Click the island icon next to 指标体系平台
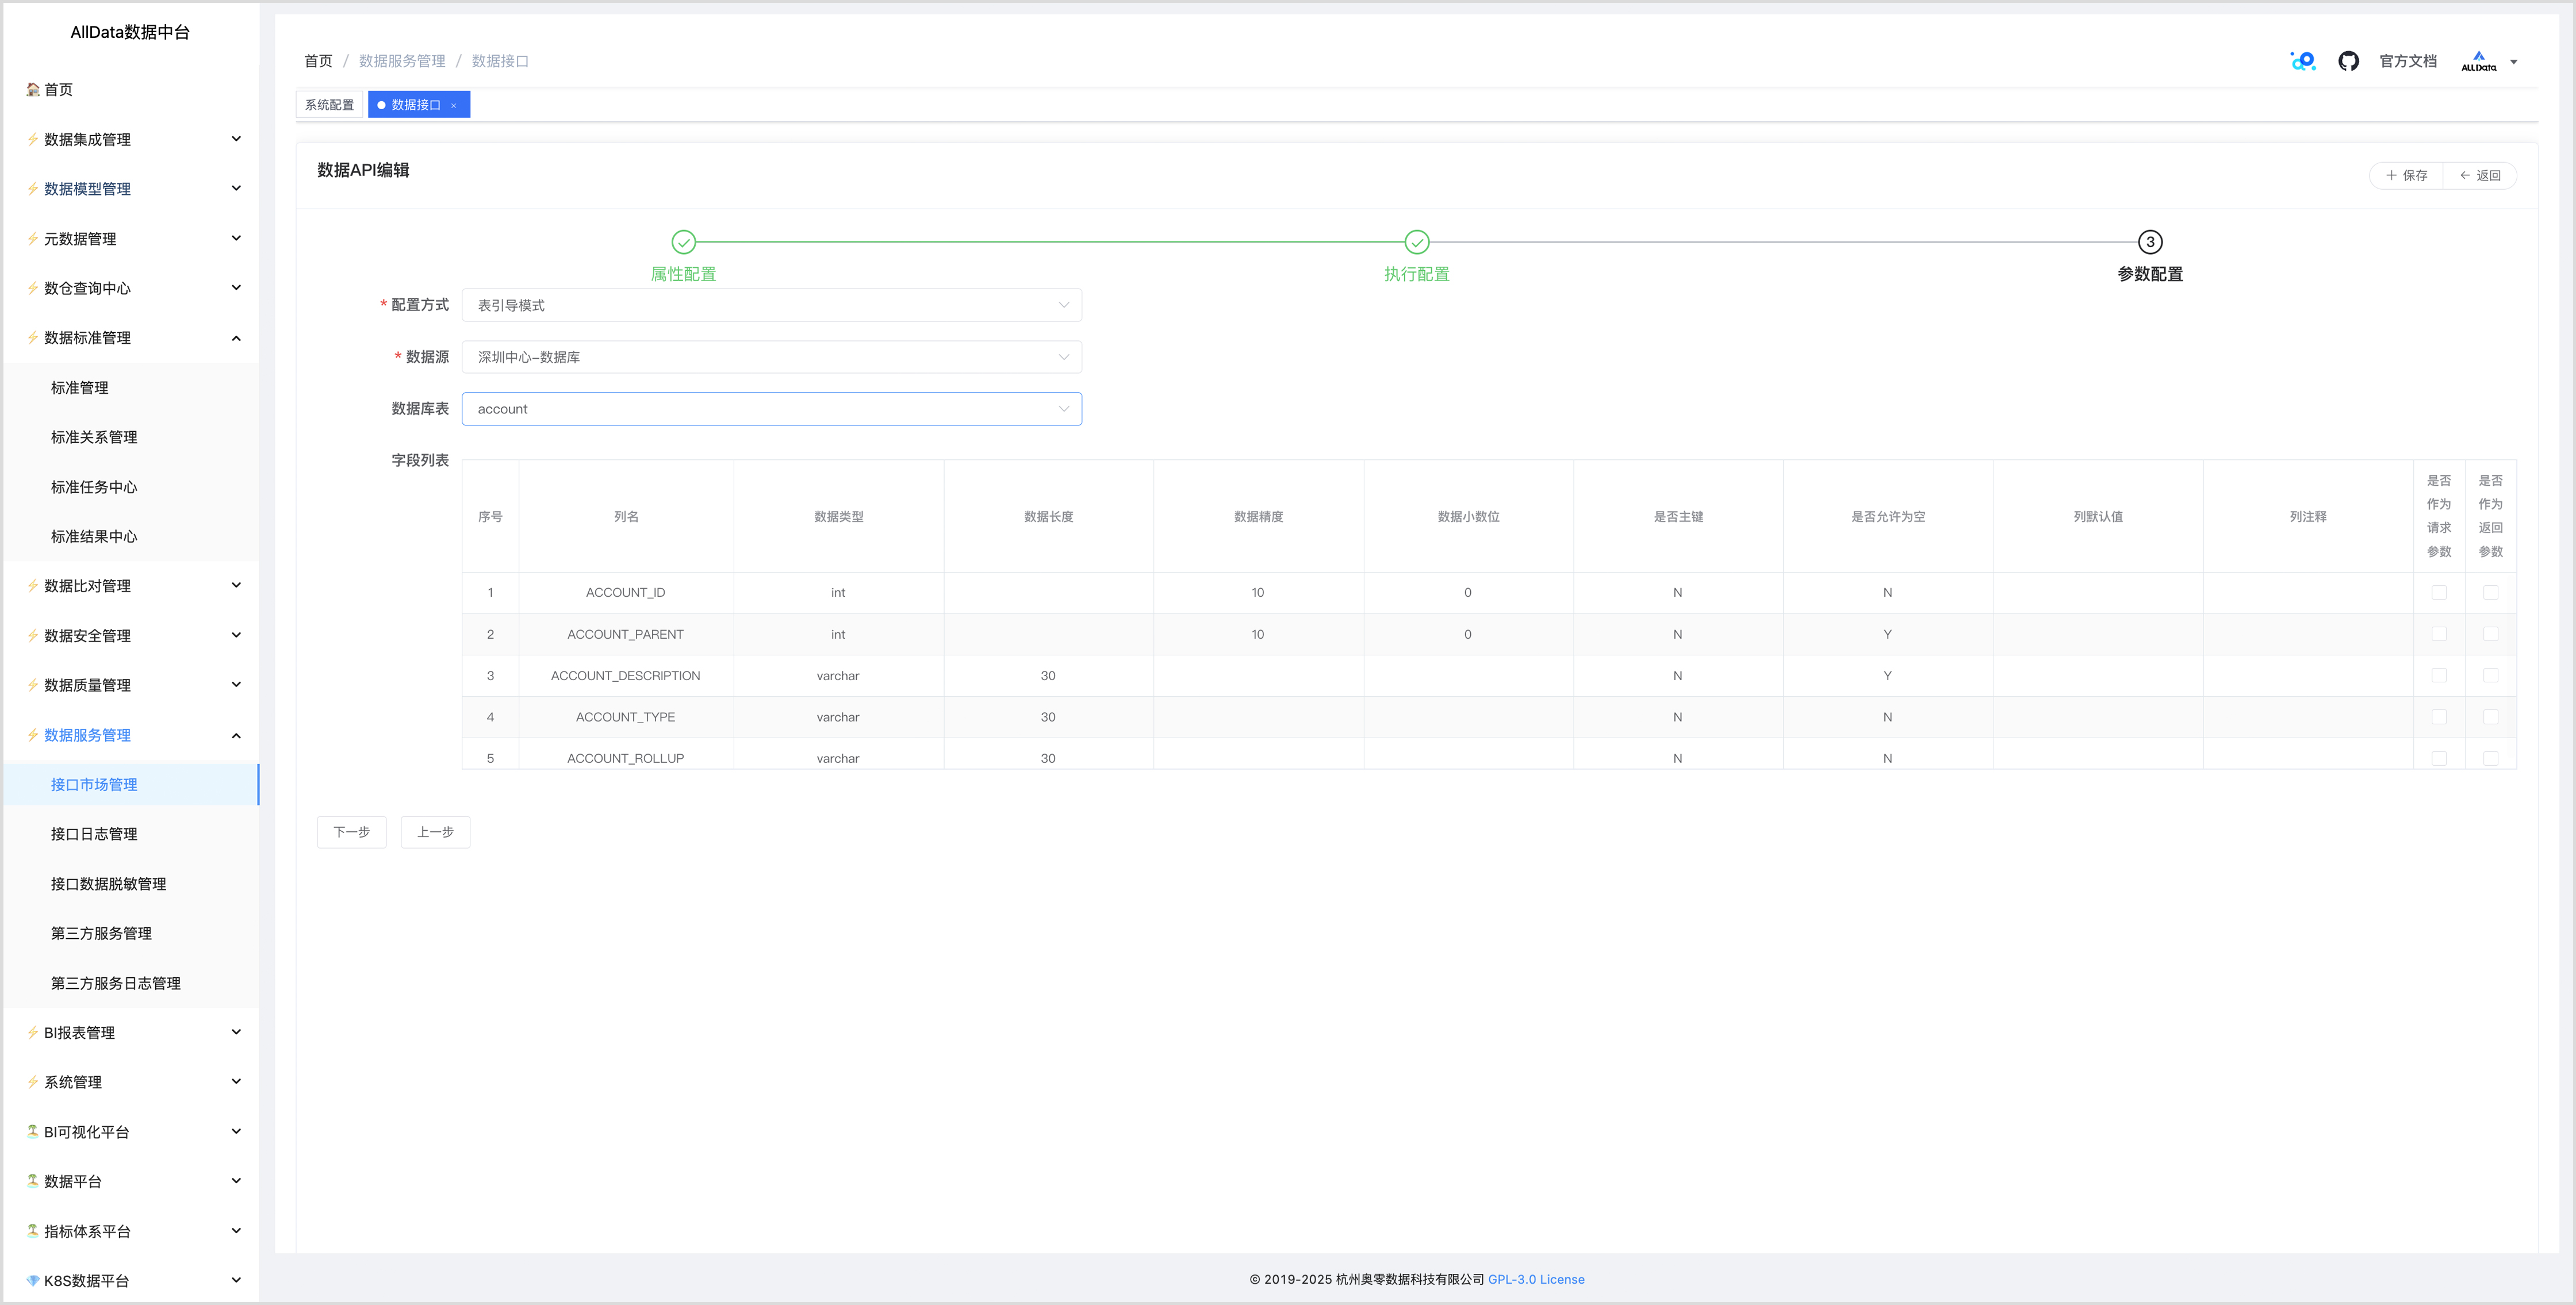 pyautogui.click(x=33, y=1231)
